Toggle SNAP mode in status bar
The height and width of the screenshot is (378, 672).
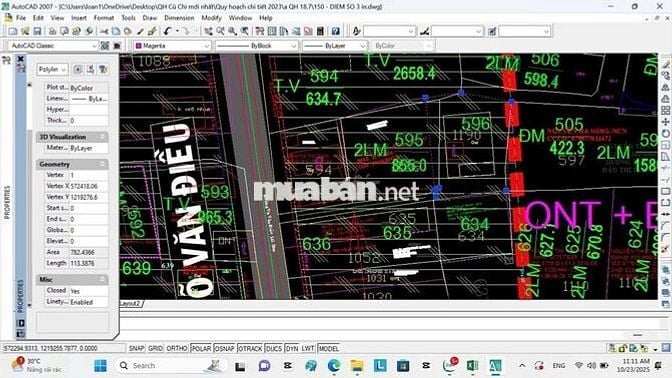[x=136, y=348]
